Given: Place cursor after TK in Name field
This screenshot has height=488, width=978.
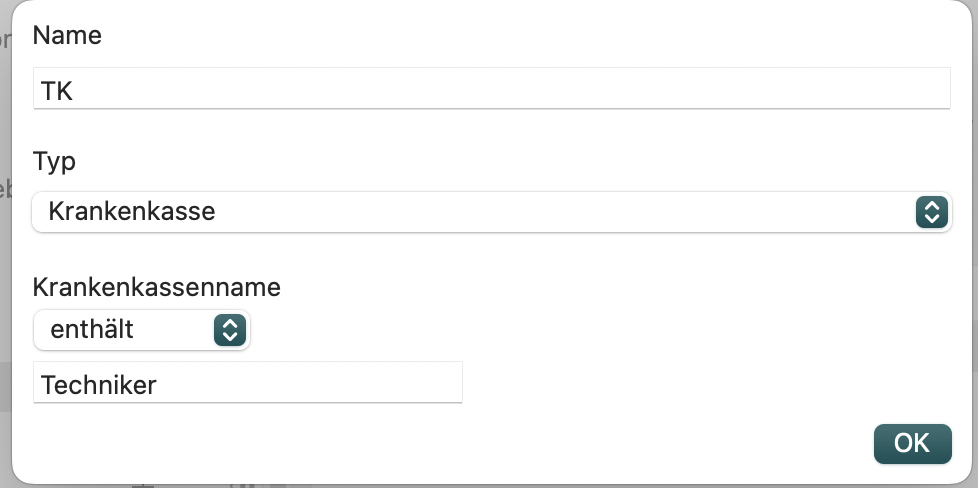Looking at the screenshot, I should click(x=74, y=91).
